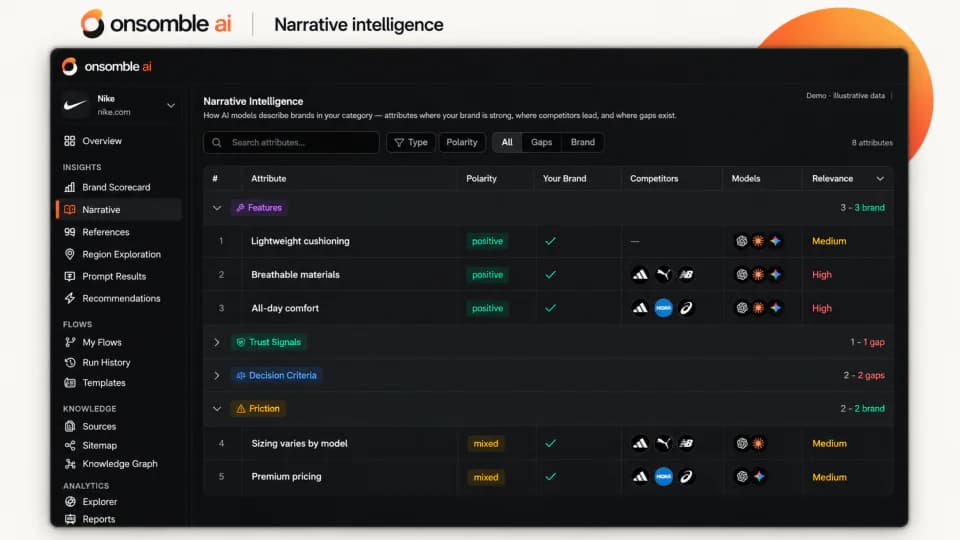This screenshot has height=540, width=960.
Task: Select the All filter tab
Action: click(507, 143)
